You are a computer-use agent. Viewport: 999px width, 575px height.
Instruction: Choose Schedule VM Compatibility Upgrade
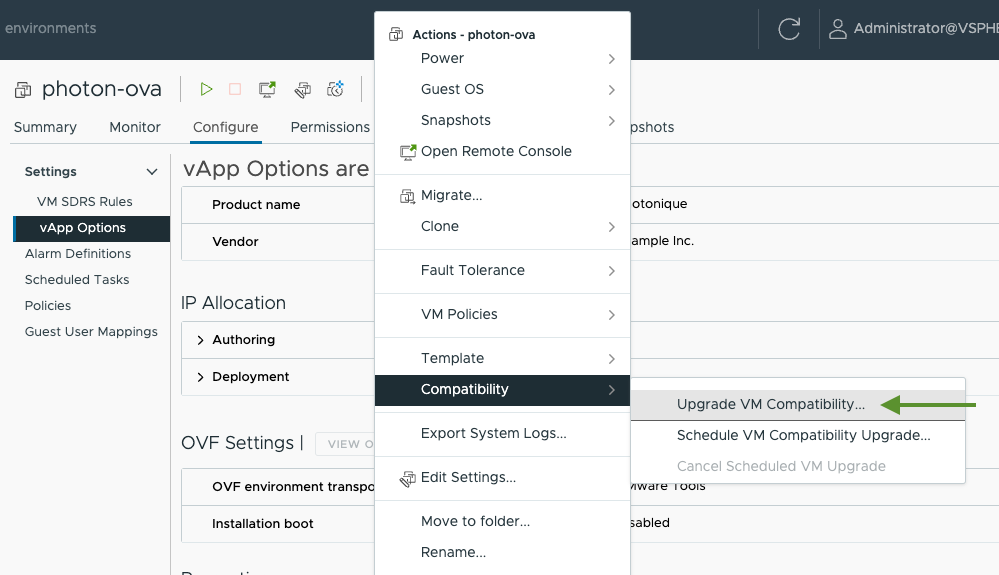[x=803, y=436]
